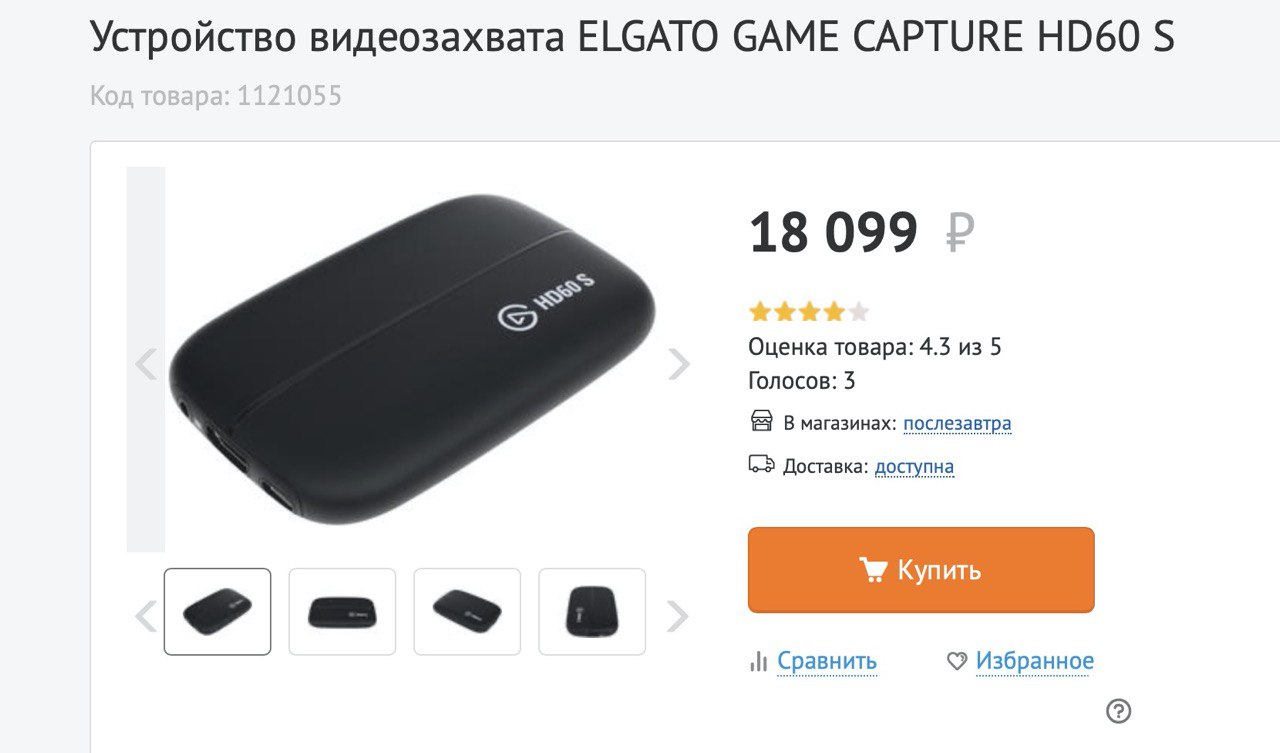Rate product using the star rating

809,312
